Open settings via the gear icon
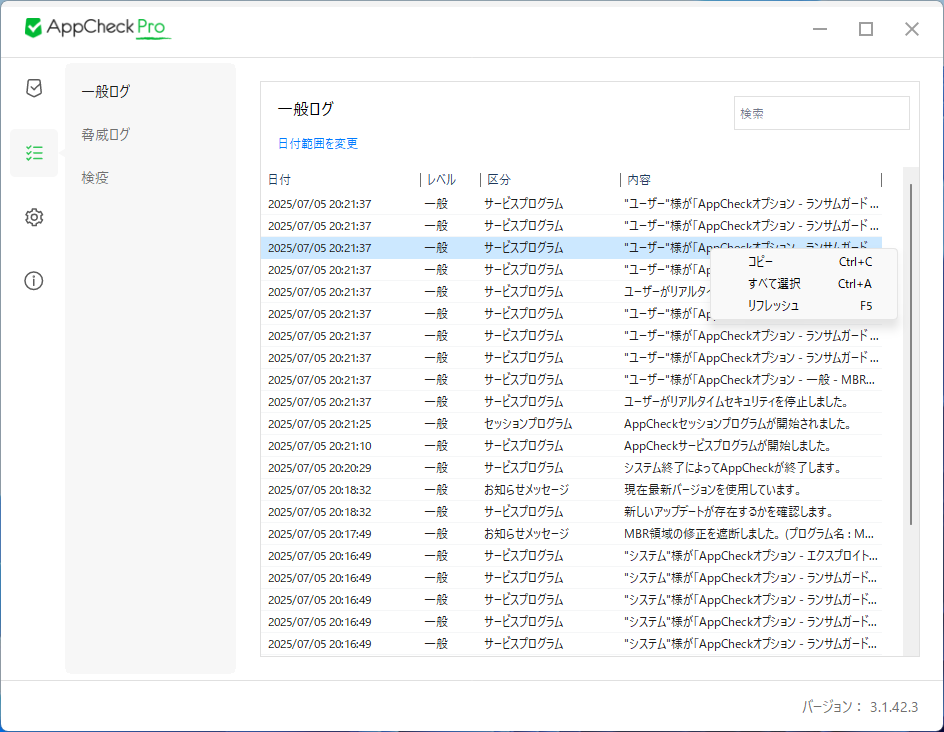The width and height of the screenshot is (944, 732). click(34, 217)
